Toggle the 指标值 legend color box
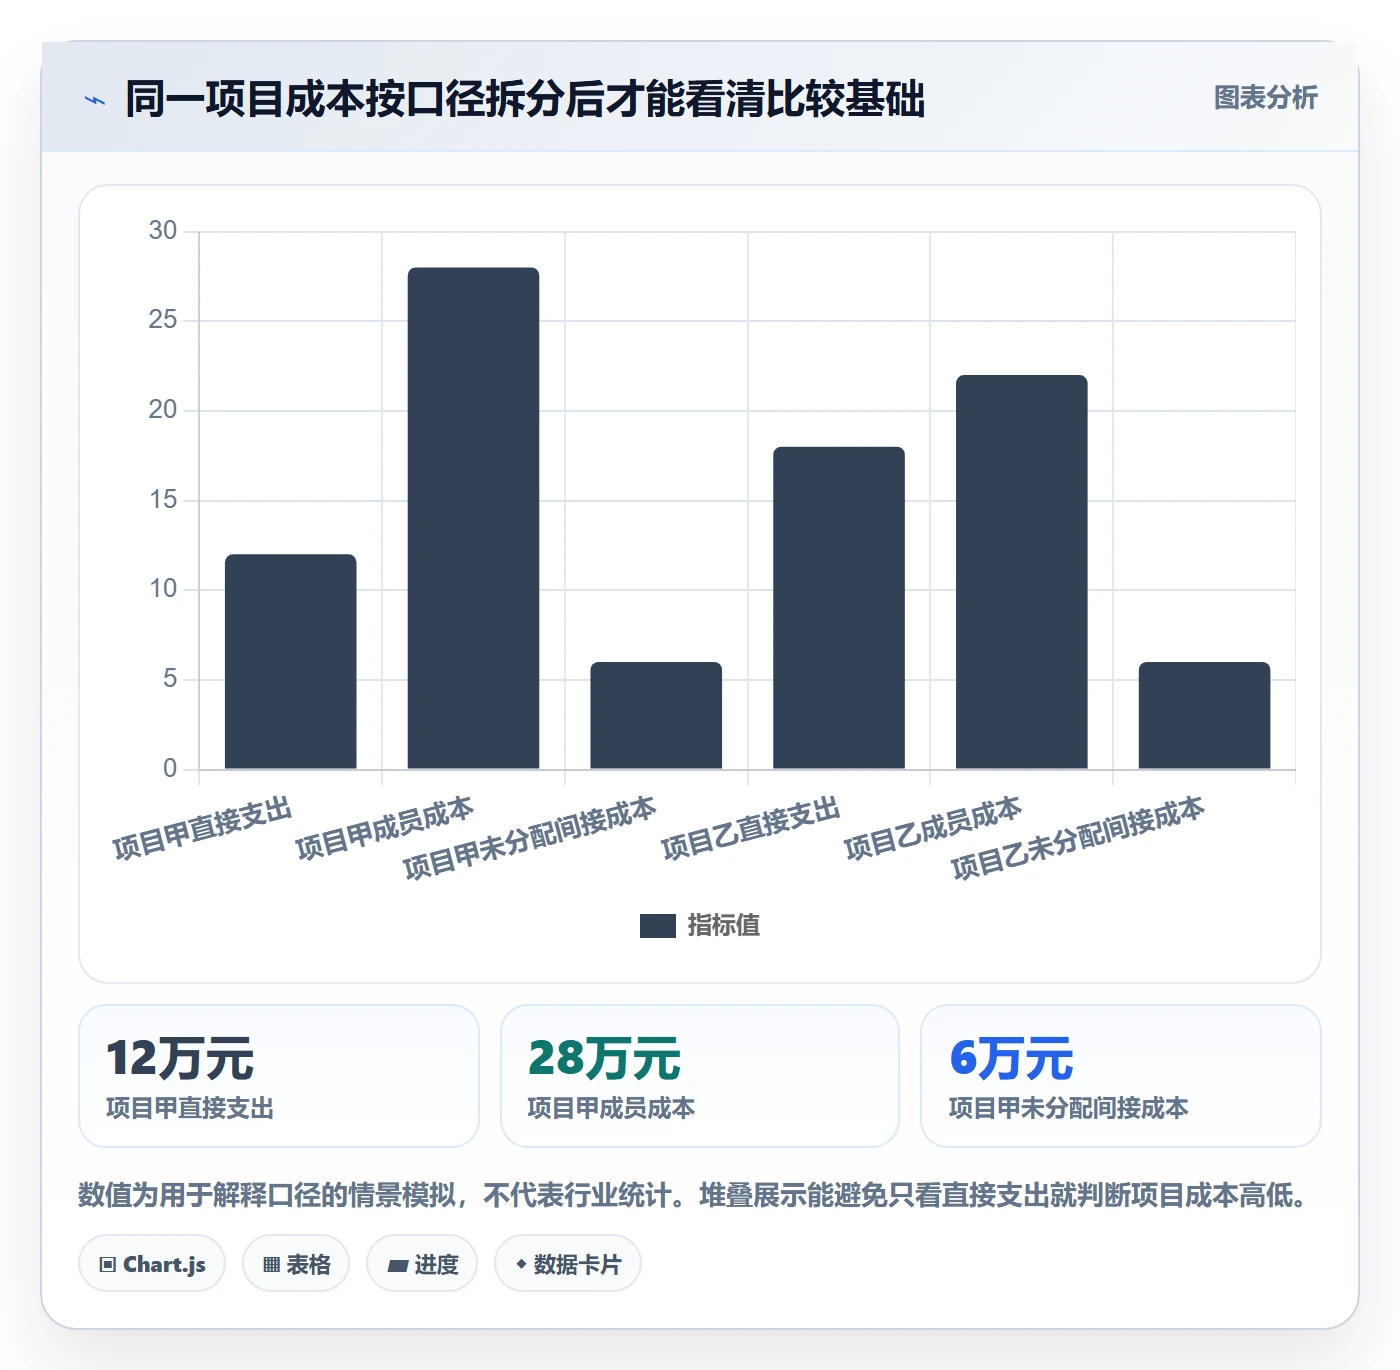 [x=658, y=926]
